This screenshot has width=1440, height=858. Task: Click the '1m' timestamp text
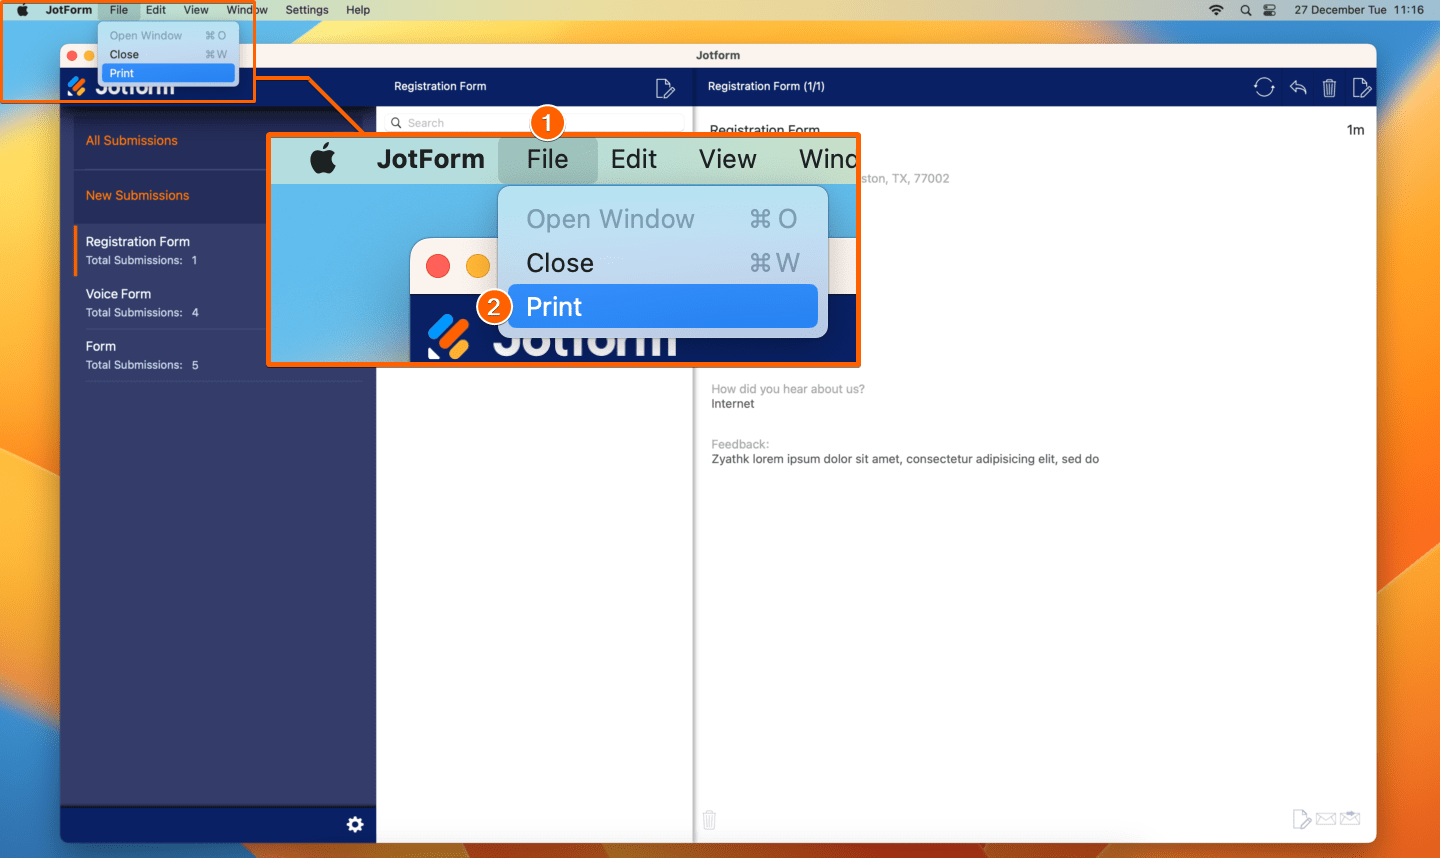click(1355, 130)
